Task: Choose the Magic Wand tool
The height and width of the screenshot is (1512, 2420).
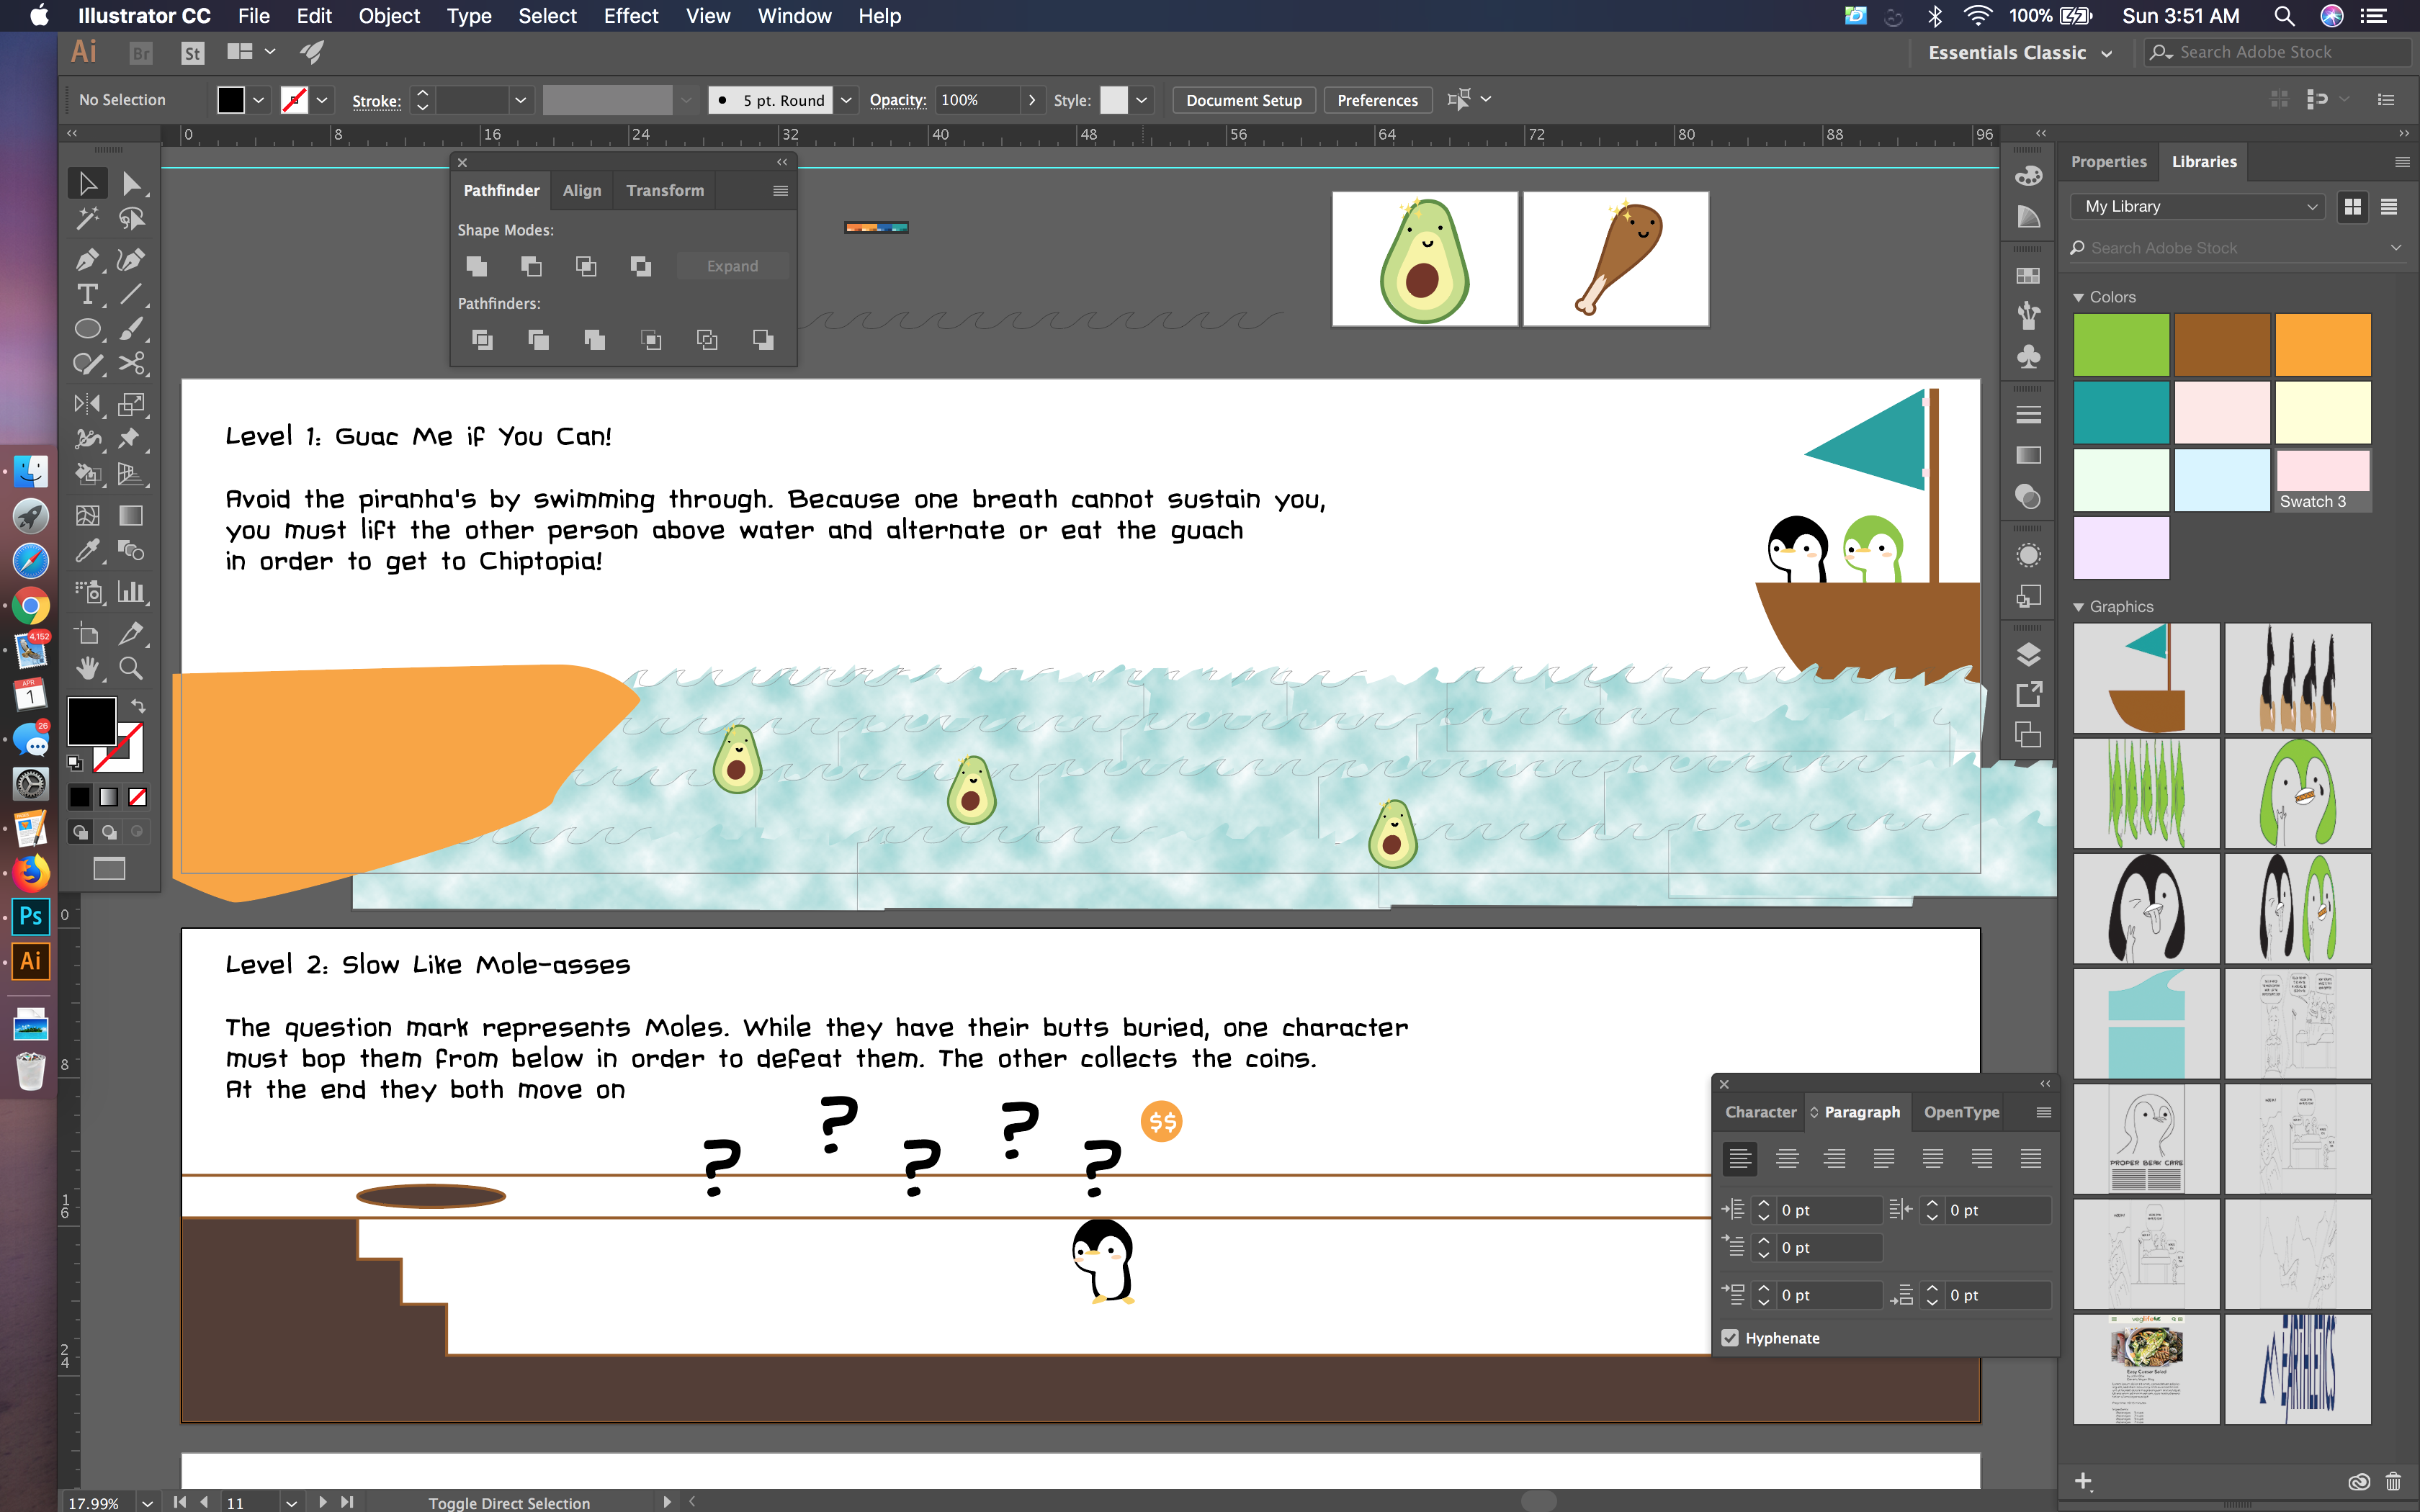Action: click(x=87, y=218)
